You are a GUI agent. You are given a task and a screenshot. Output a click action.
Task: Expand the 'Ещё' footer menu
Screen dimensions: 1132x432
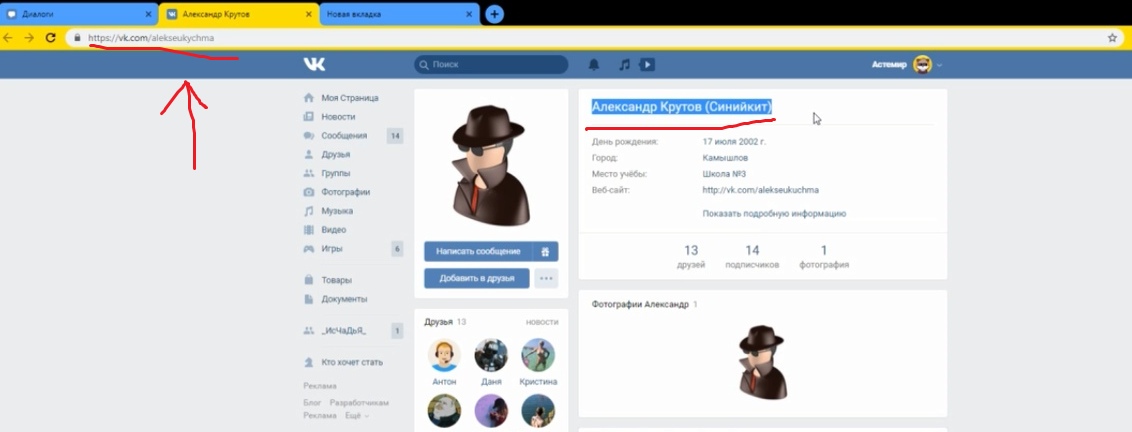point(356,415)
